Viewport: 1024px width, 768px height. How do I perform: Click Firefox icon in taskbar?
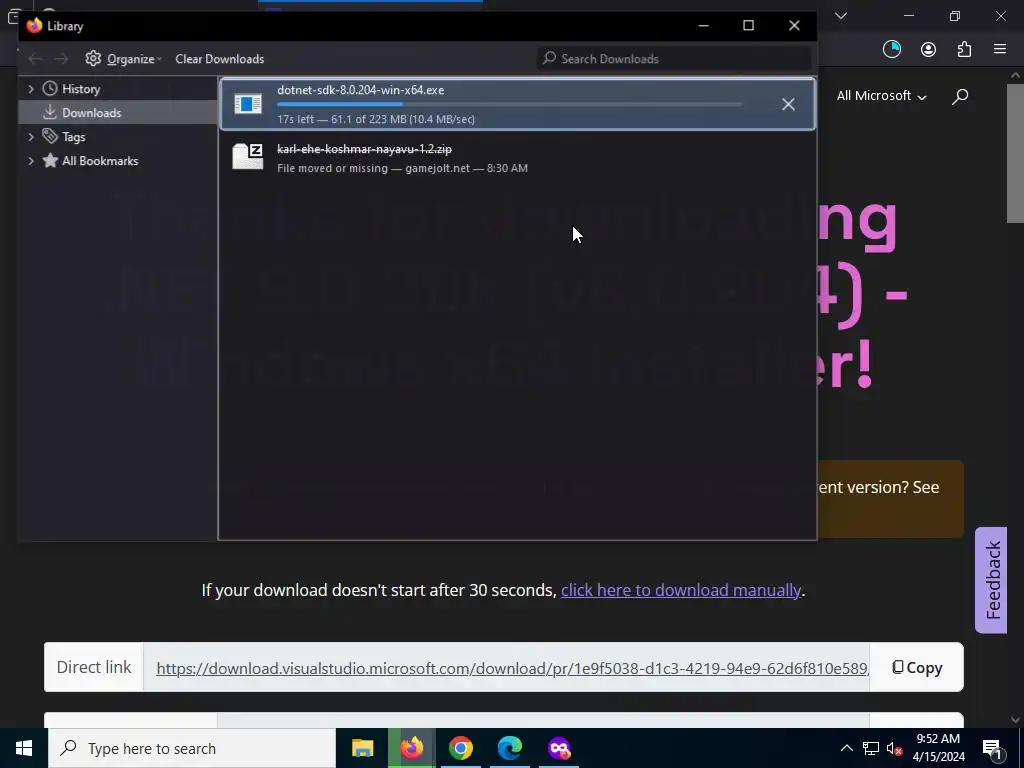click(411, 748)
